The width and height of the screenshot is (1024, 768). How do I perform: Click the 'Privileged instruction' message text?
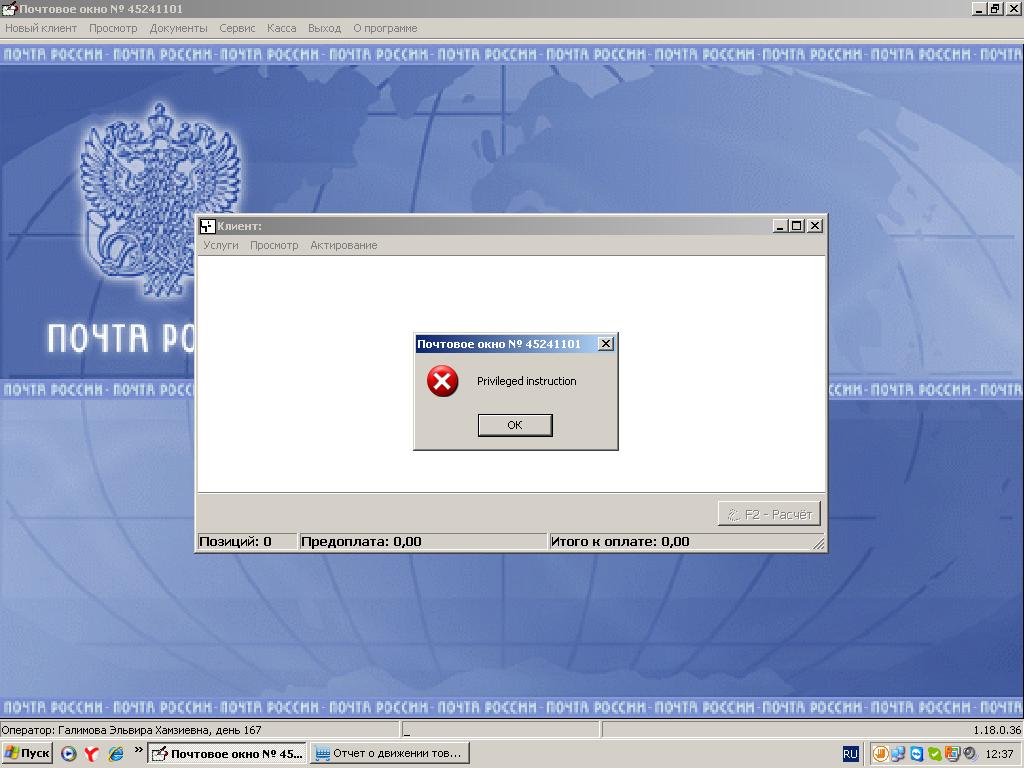pos(526,381)
